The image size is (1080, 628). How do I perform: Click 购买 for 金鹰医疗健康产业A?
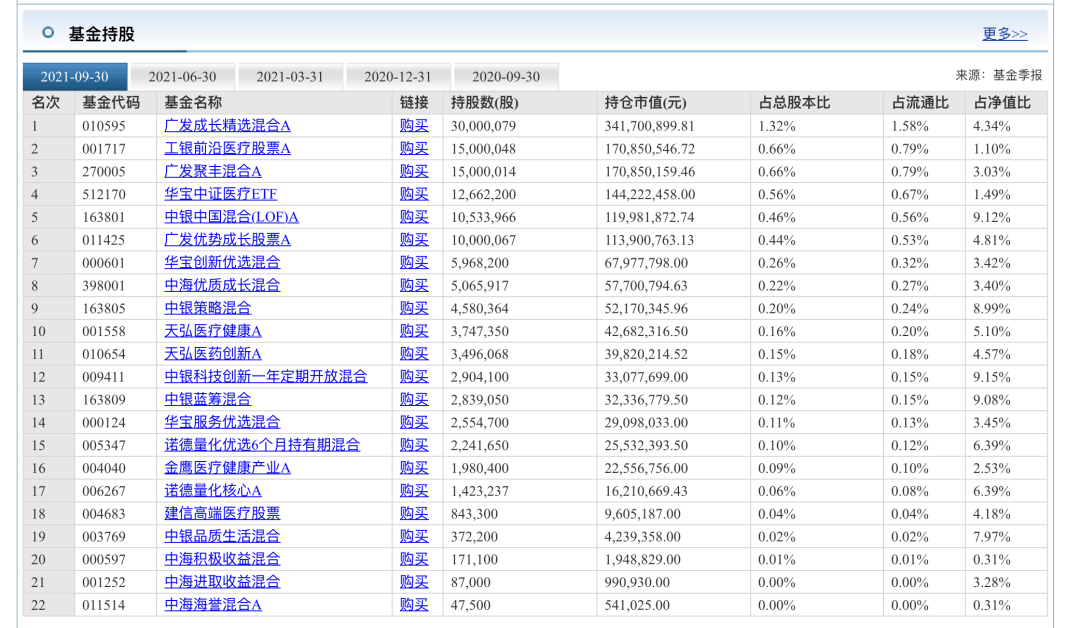point(414,468)
